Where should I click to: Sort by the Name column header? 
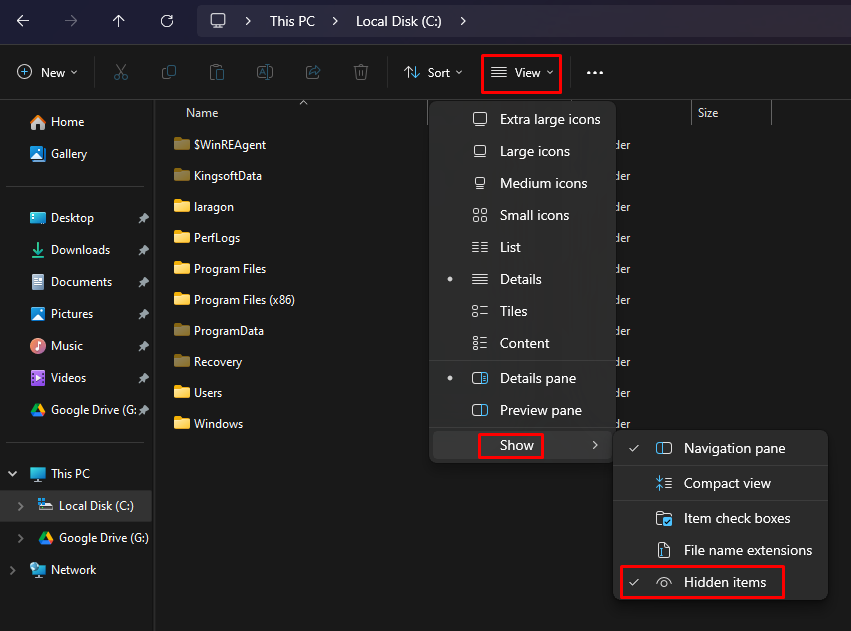click(202, 113)
